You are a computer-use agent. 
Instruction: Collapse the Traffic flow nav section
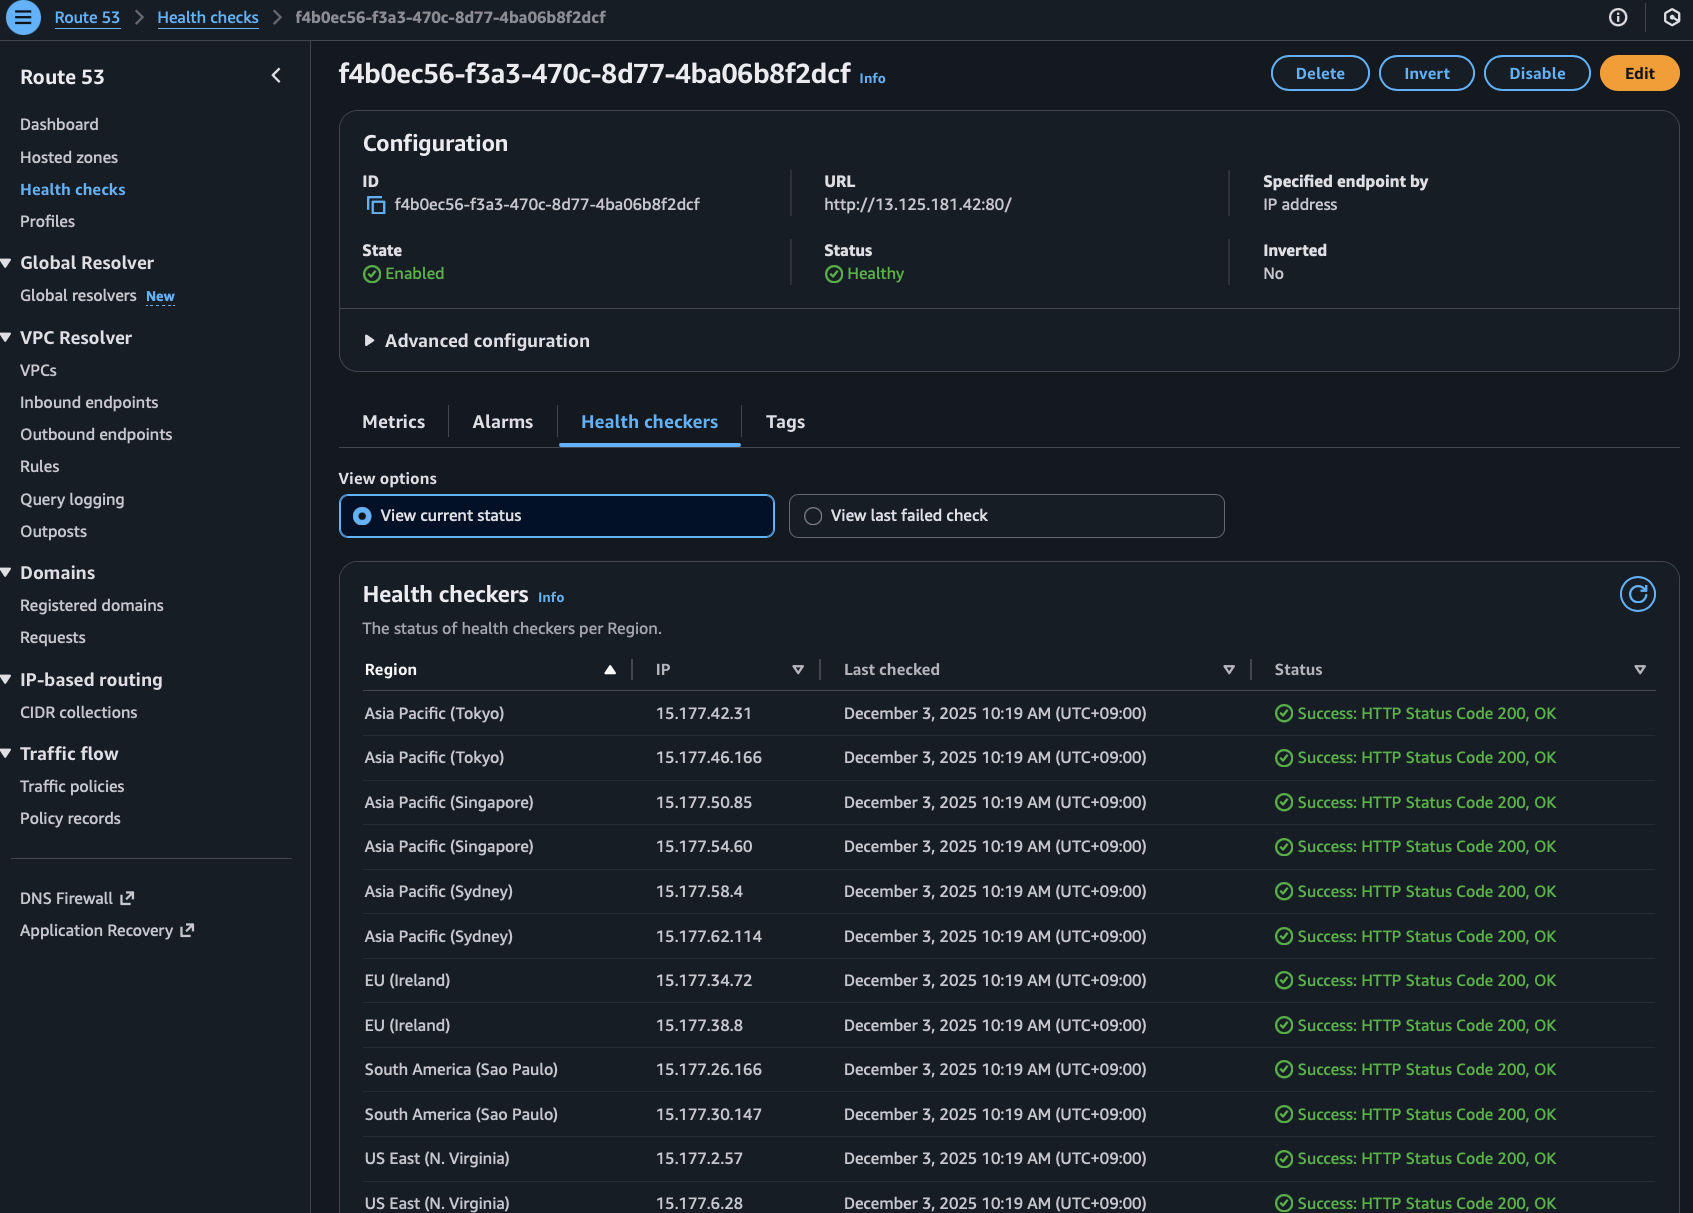click(x=7, y=754)
